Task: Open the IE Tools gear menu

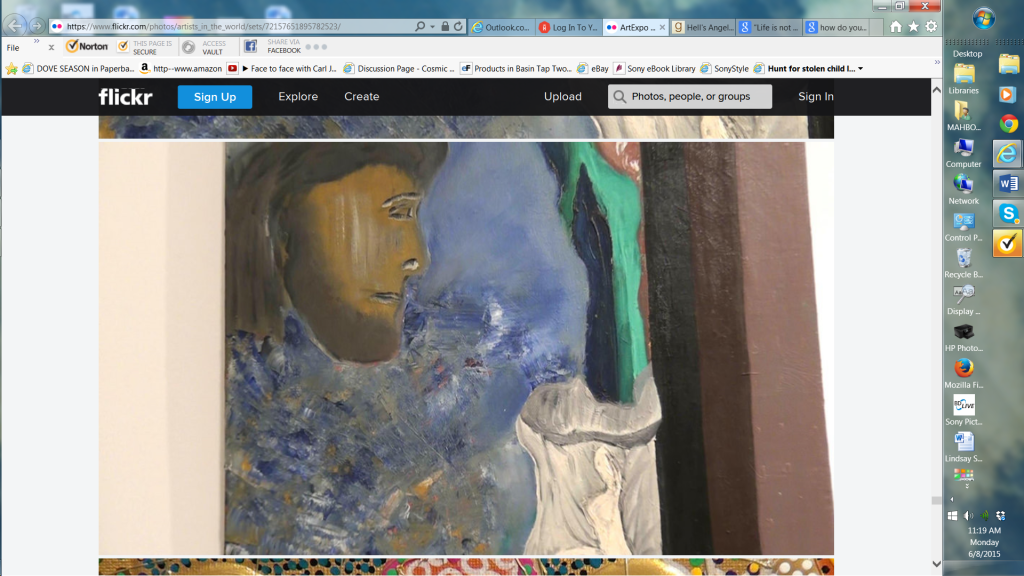Action: (931, 27)
